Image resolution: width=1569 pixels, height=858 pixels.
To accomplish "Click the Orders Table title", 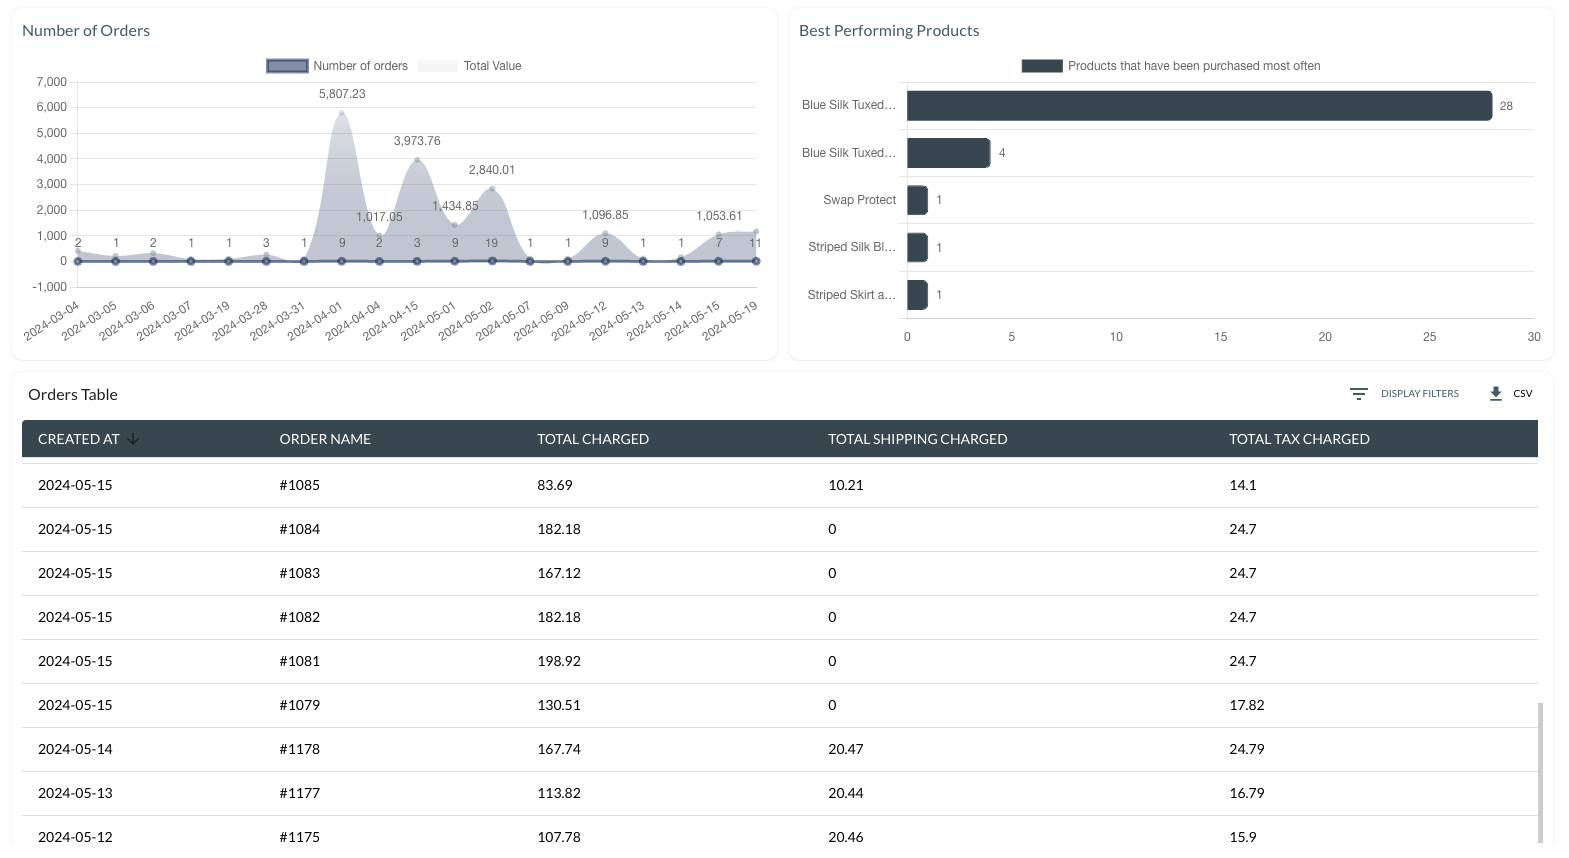I will pos(73,395).
